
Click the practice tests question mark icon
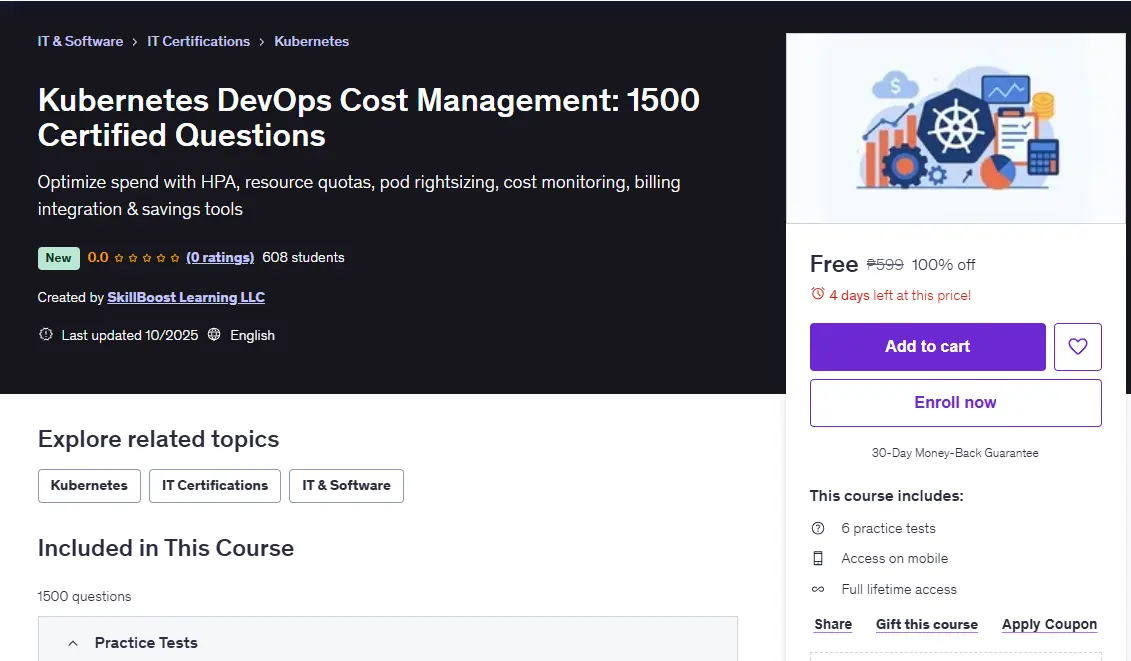pos(818,528)
